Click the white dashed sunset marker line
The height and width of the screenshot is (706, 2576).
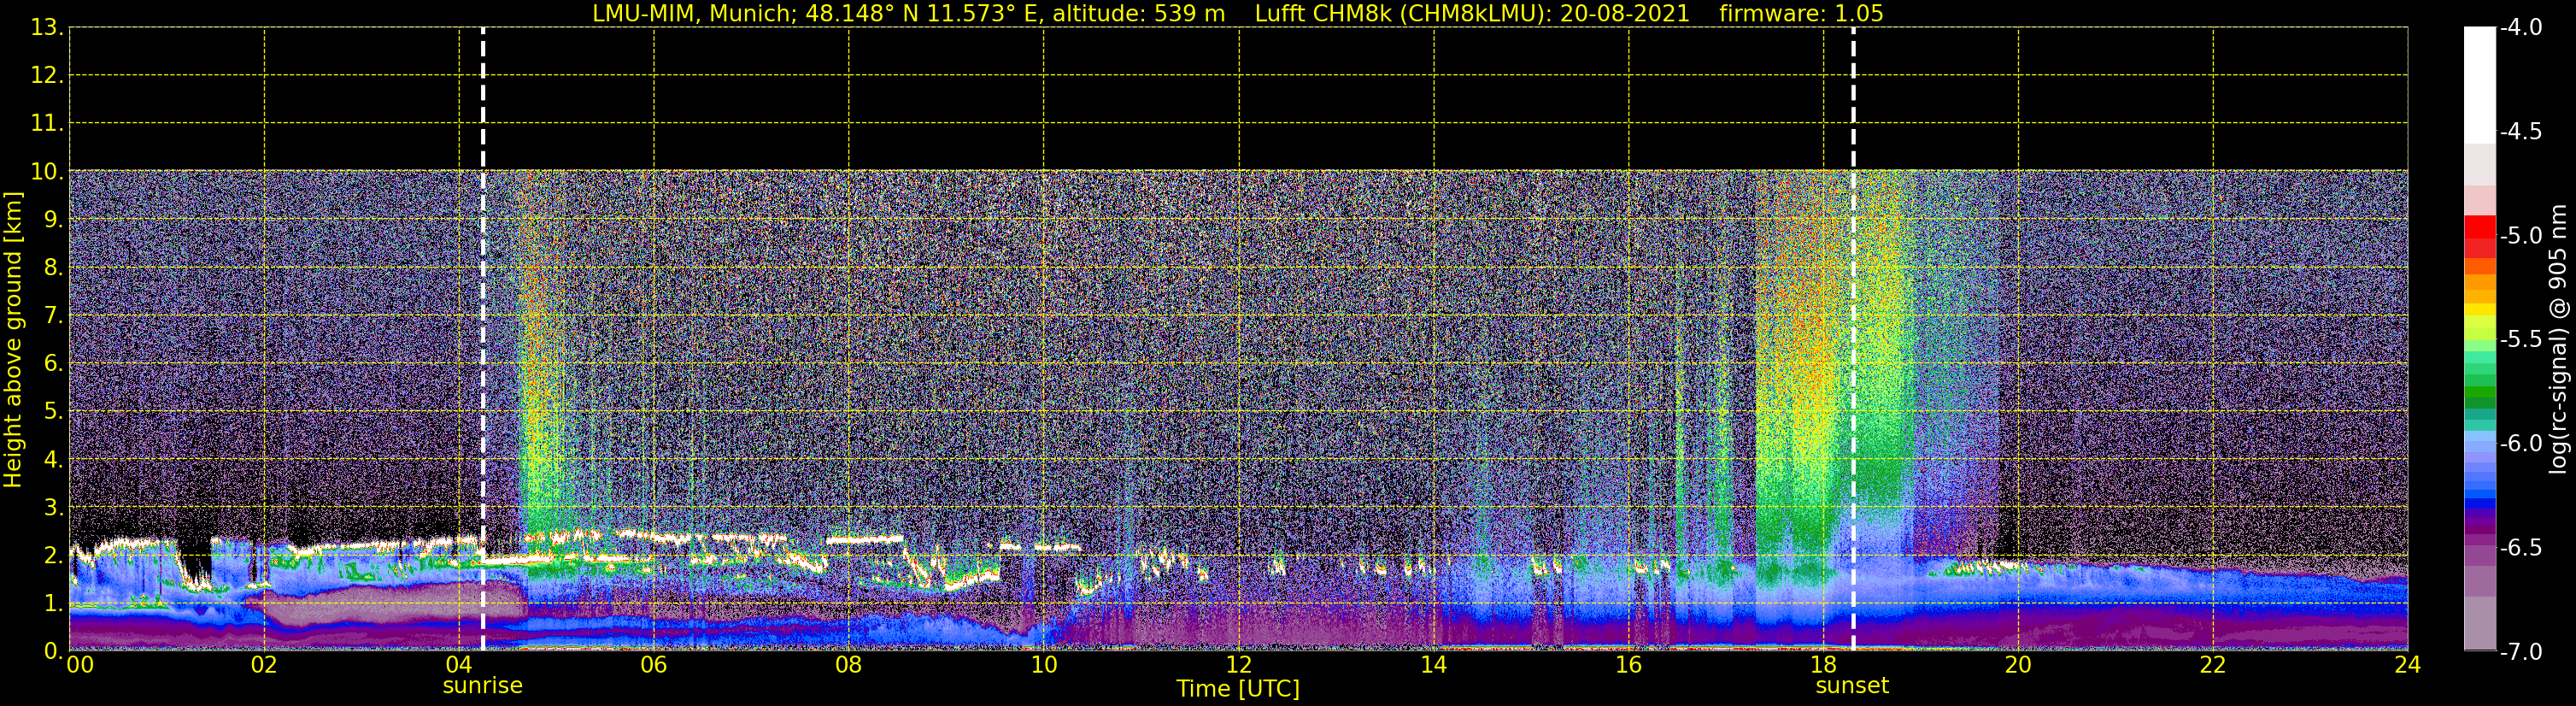pos(1853,340)
